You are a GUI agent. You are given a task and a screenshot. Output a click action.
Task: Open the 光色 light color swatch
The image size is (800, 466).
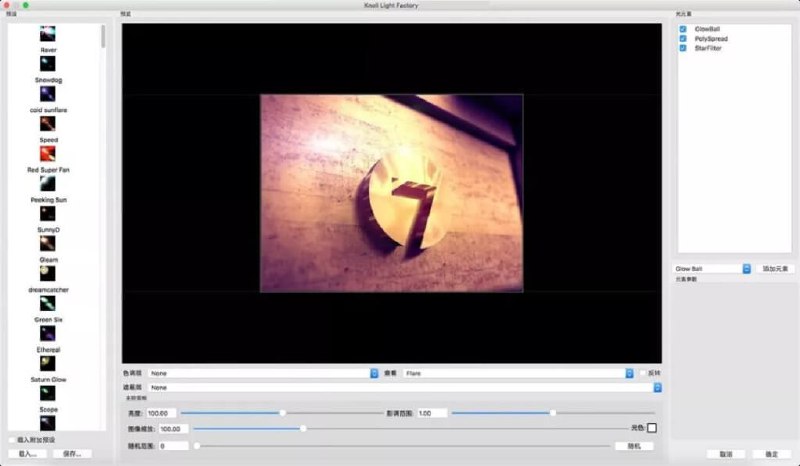click(x=652, y=428)
